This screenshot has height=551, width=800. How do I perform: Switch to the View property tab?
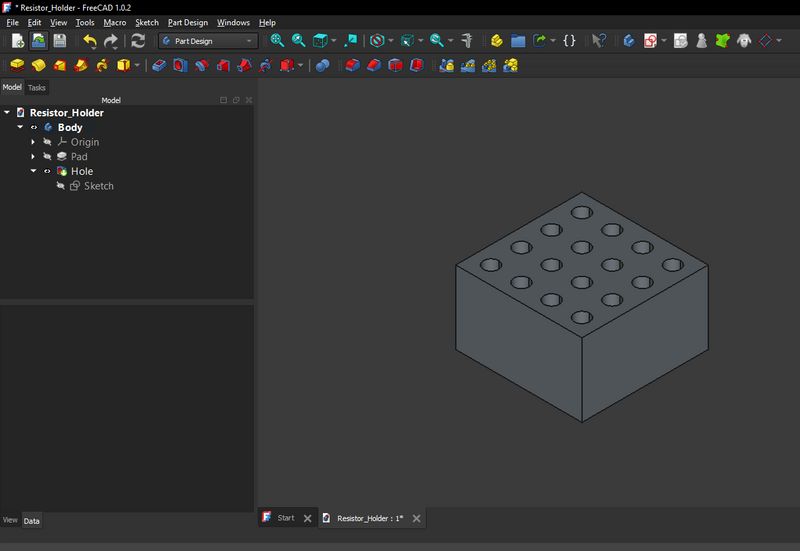10,521
